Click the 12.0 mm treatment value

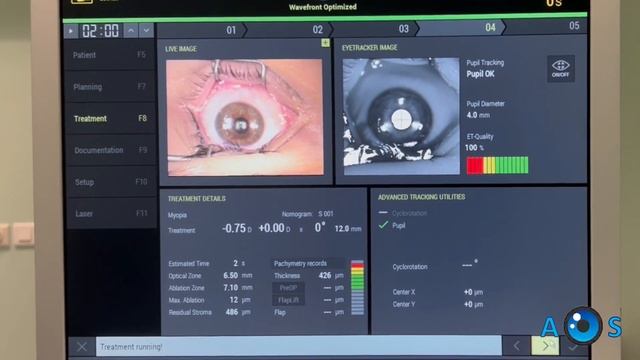[x=348, y=229]
